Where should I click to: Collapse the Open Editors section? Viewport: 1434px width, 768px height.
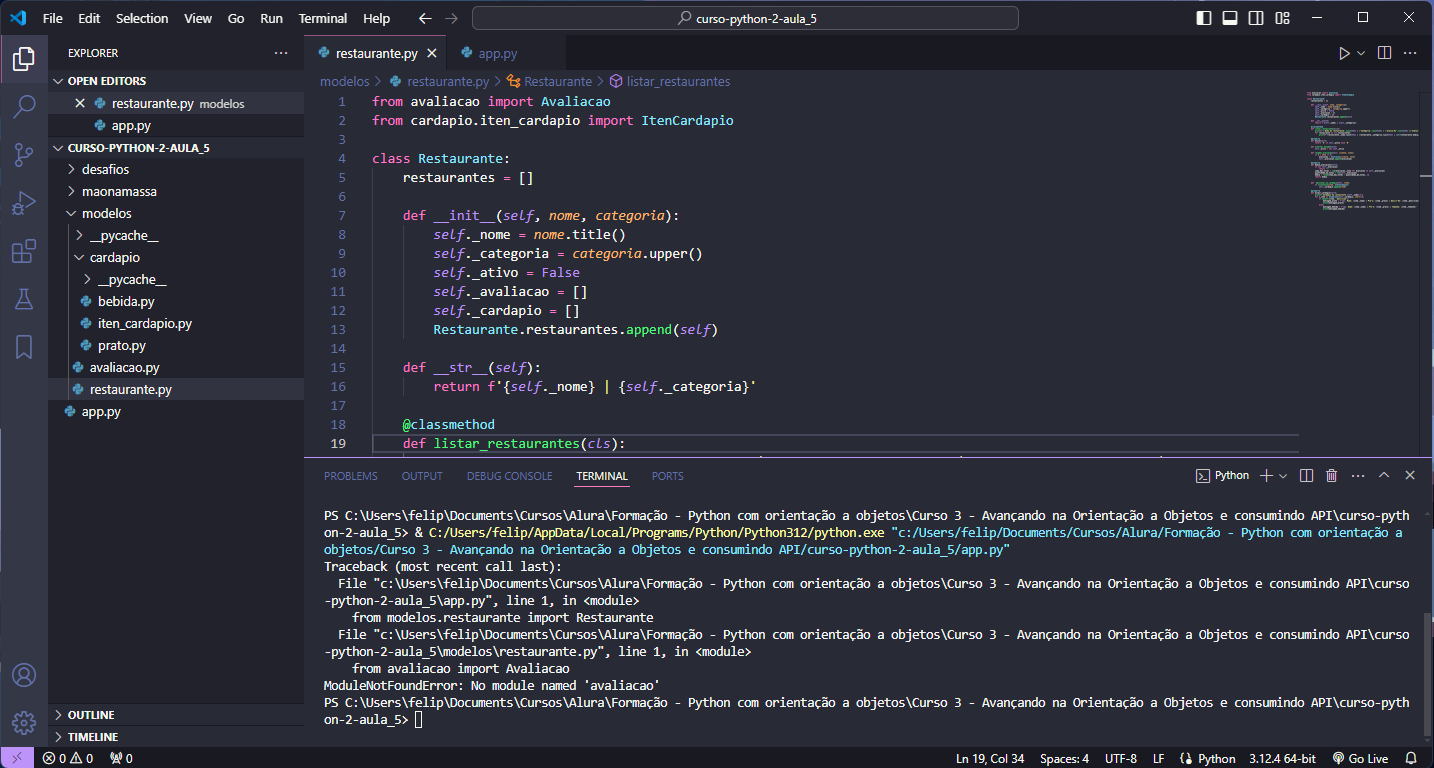click(176, 81)
